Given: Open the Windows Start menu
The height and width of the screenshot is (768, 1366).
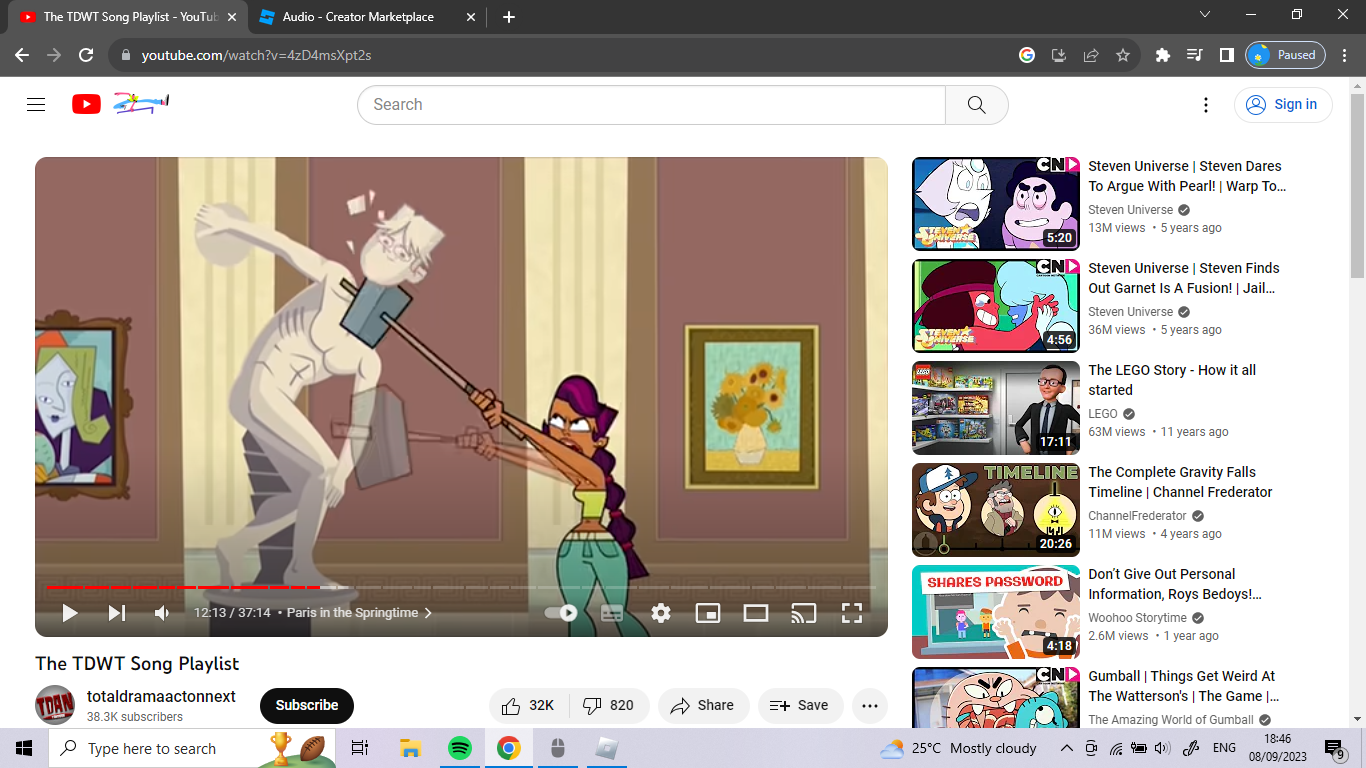Looking at the screenshot, I should pyautogui.click(x=24, y=748).
